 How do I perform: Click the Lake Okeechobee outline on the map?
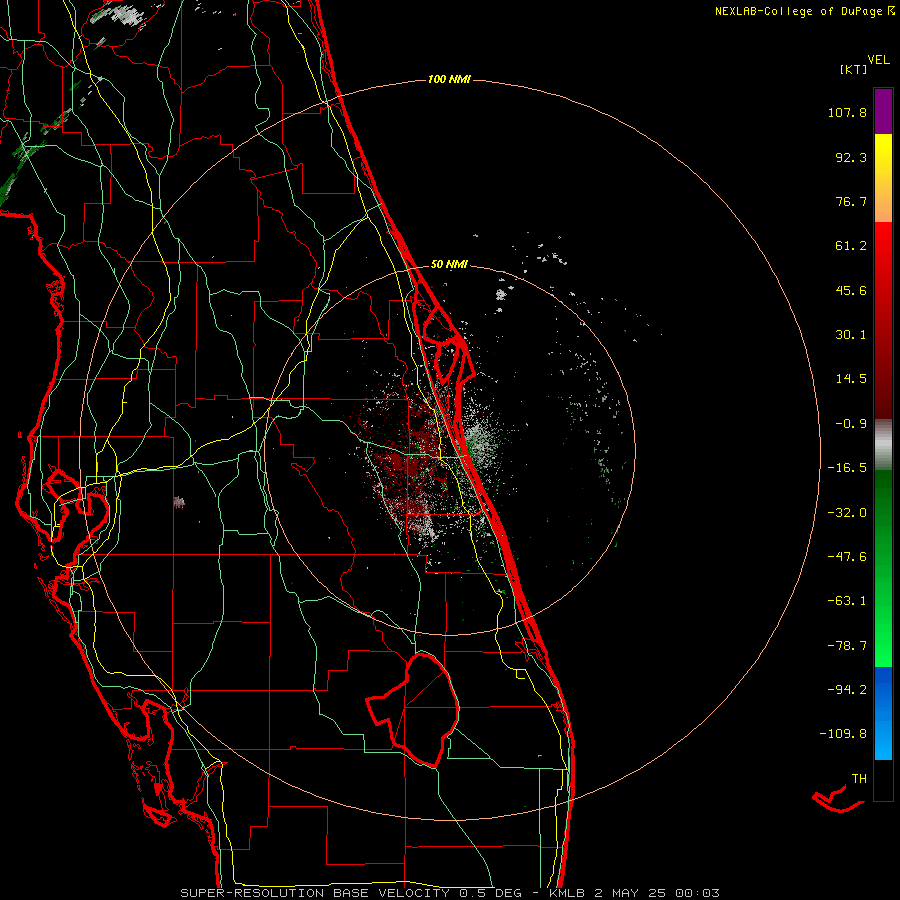pyautogui.click(x=413, y=710)
